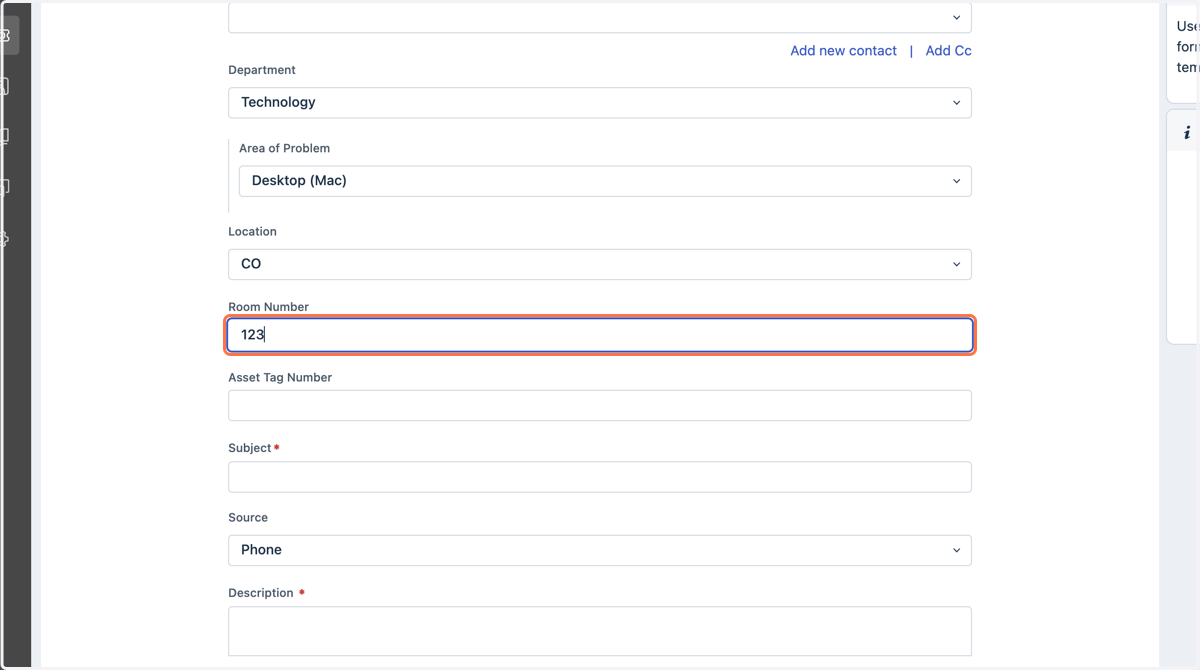Open the Department dropdown showing Technology

600,102
